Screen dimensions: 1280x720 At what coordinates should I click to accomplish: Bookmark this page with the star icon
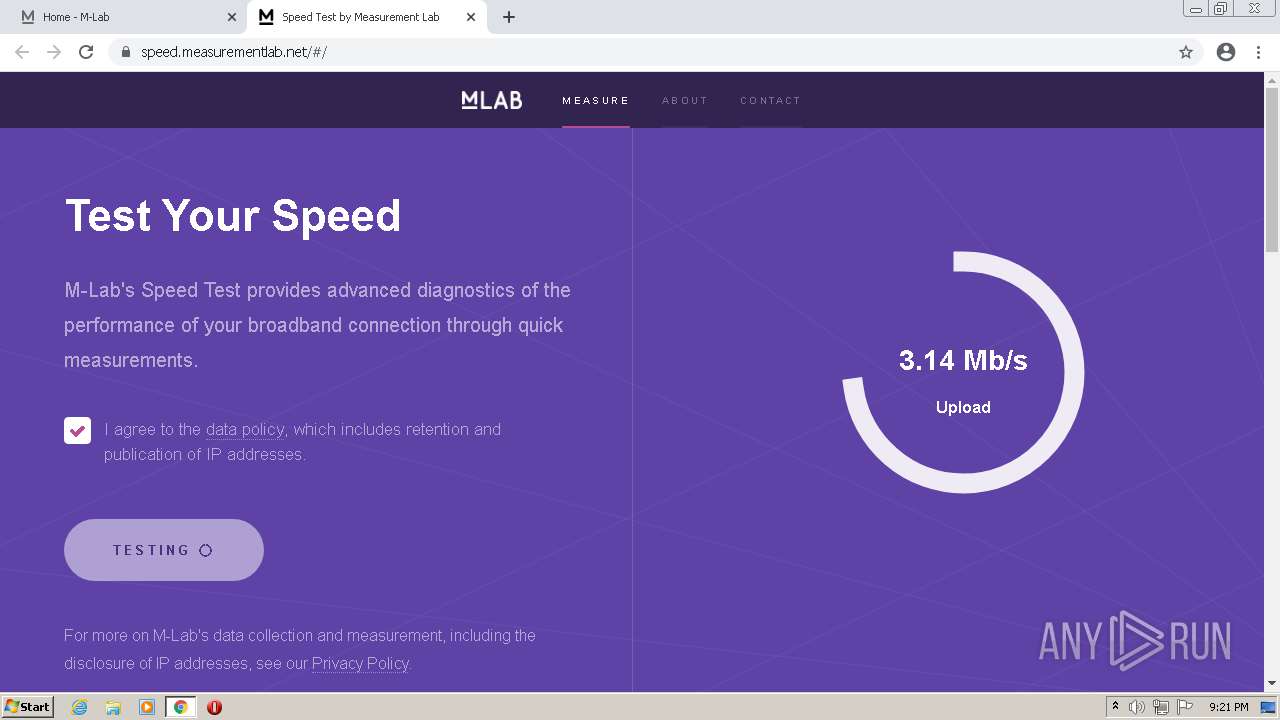tap(1186, 52)
